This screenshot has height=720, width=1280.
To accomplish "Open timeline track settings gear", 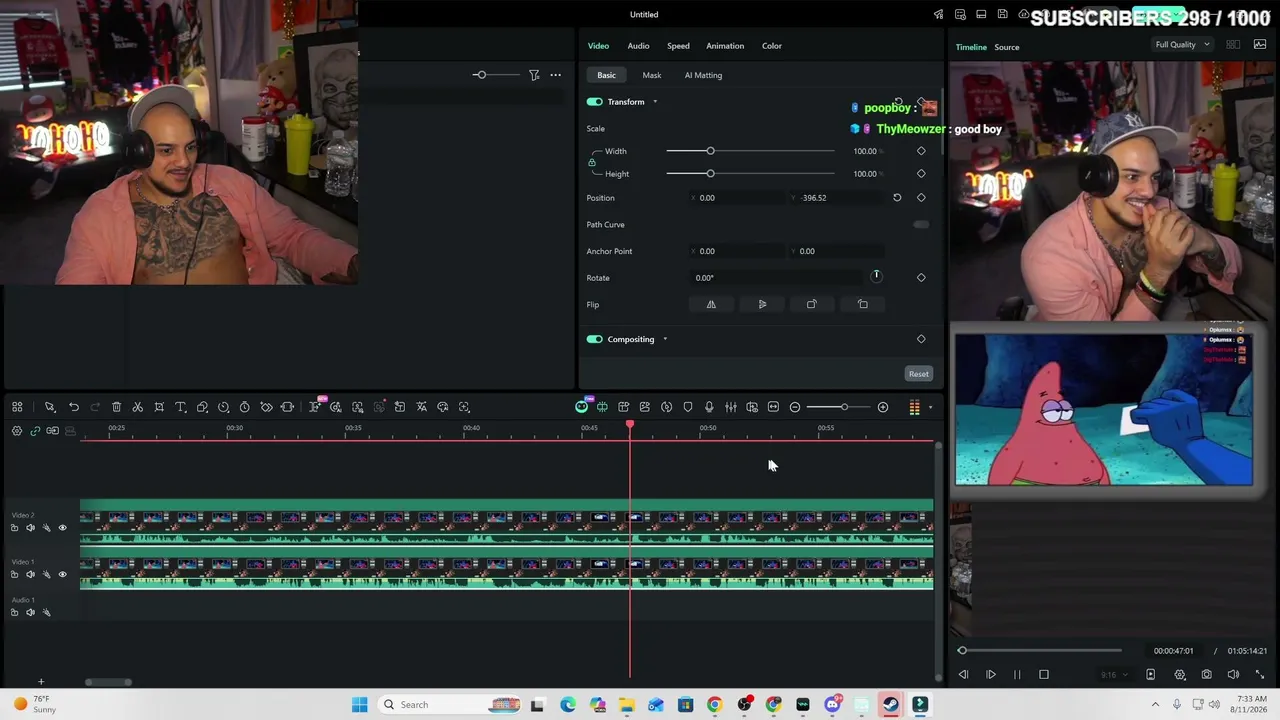I will [17, 431].
